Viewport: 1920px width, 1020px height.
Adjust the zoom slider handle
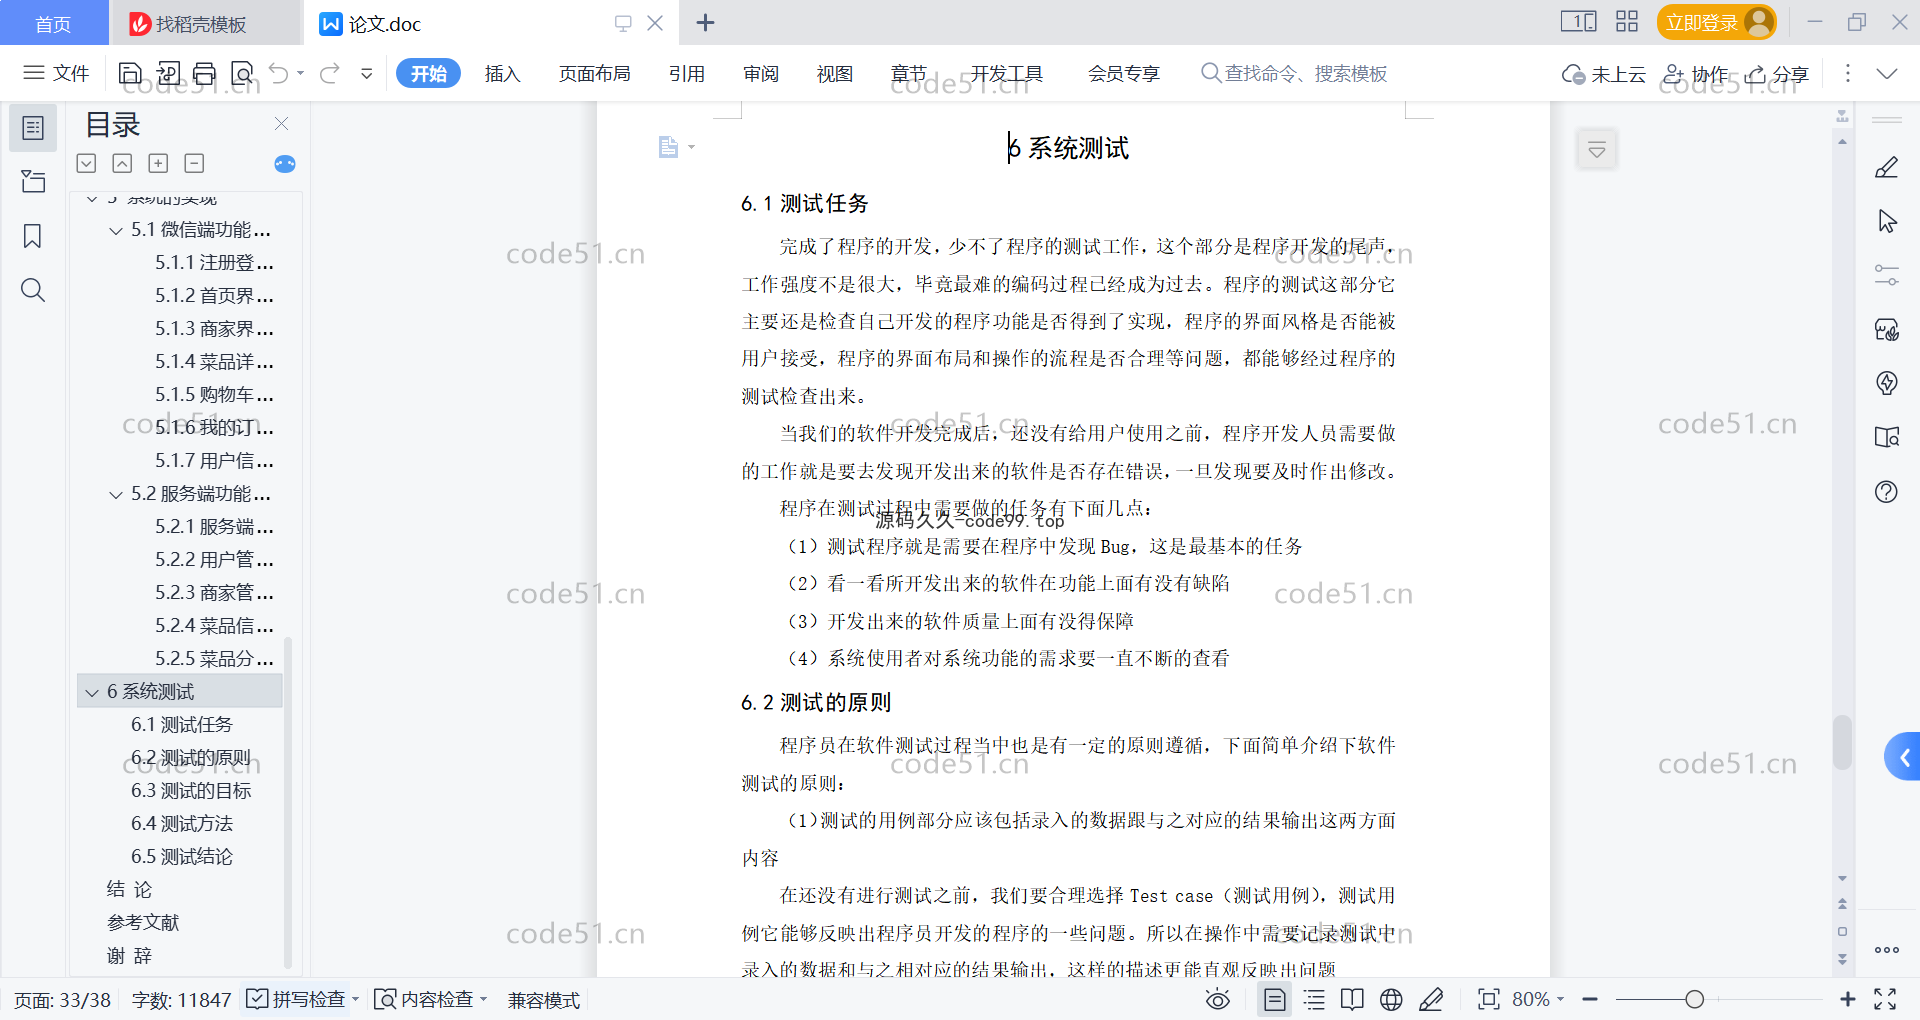point(1694,999)
